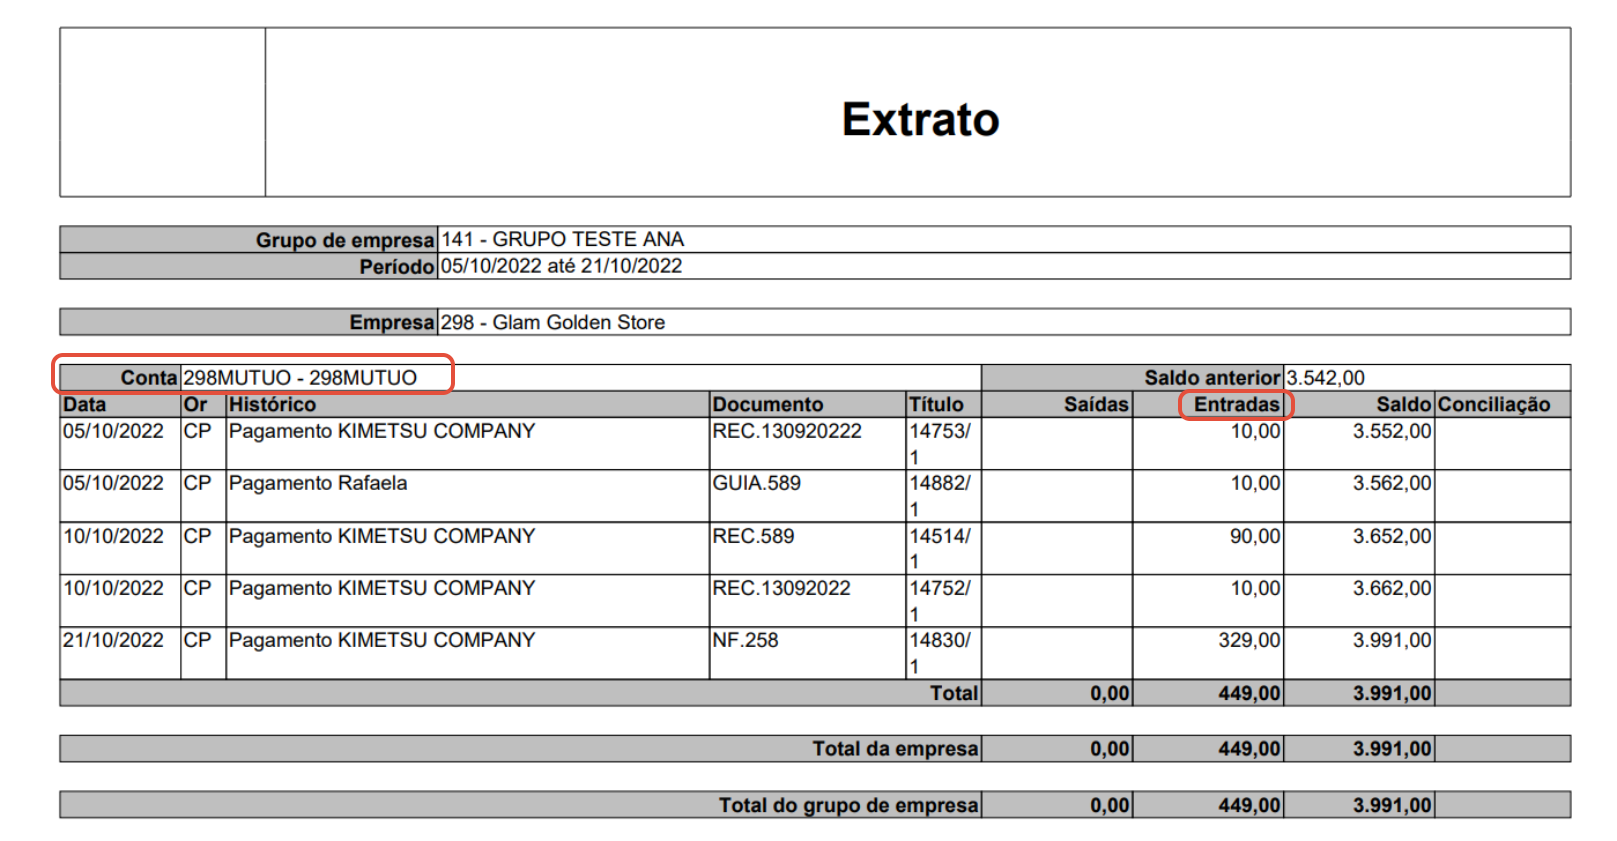Click the Período label
This screenshot has height=841, width=1617.
pos(397,267)
